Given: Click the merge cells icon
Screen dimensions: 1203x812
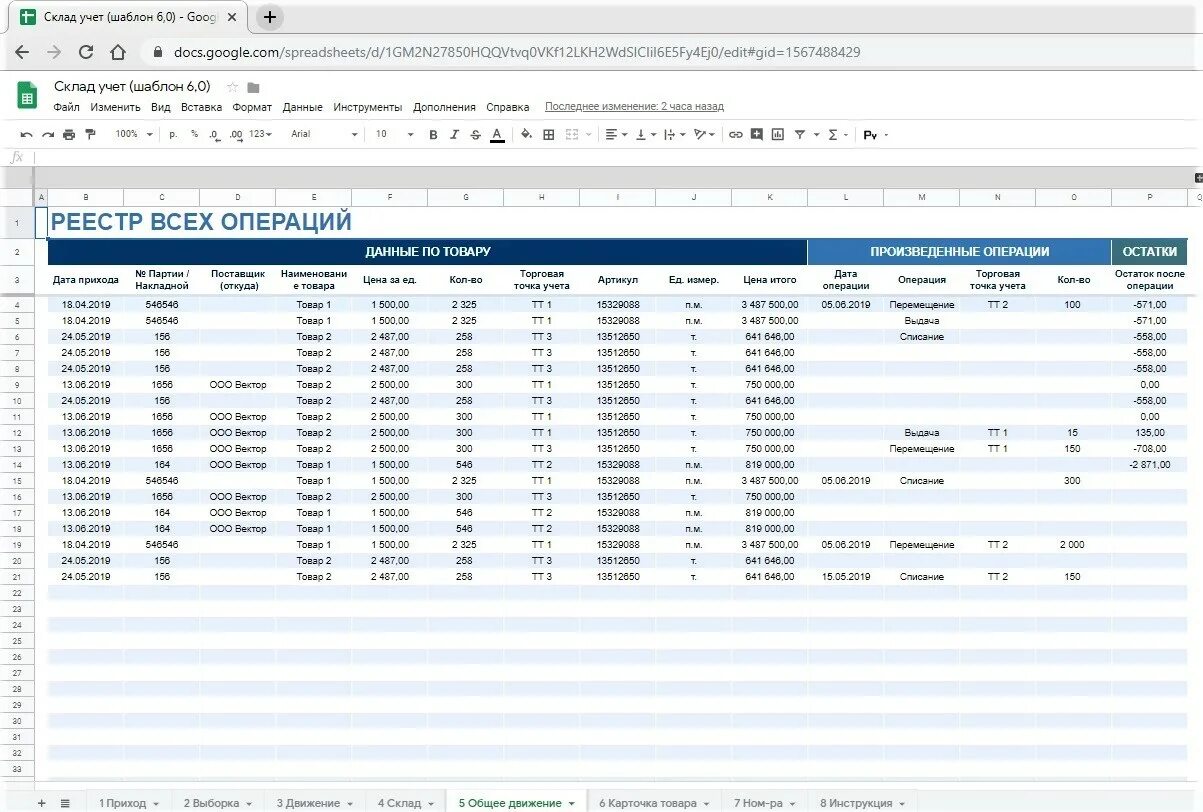Looking at the screenshot, I should 573,134.
